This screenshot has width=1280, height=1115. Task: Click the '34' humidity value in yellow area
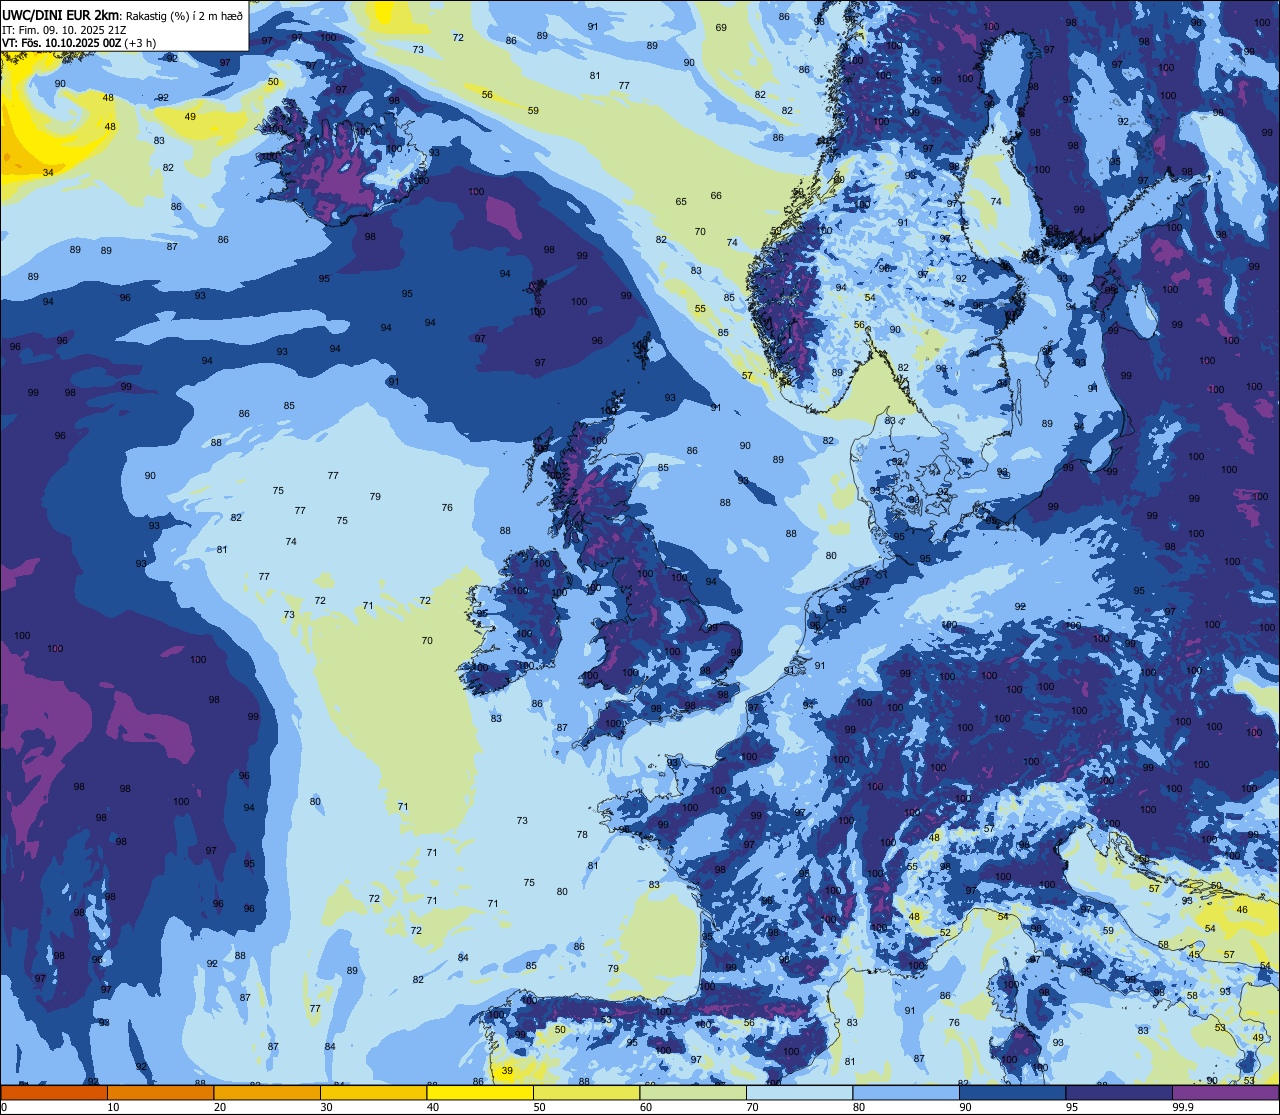pyautogui.click(x=48, y=173)
